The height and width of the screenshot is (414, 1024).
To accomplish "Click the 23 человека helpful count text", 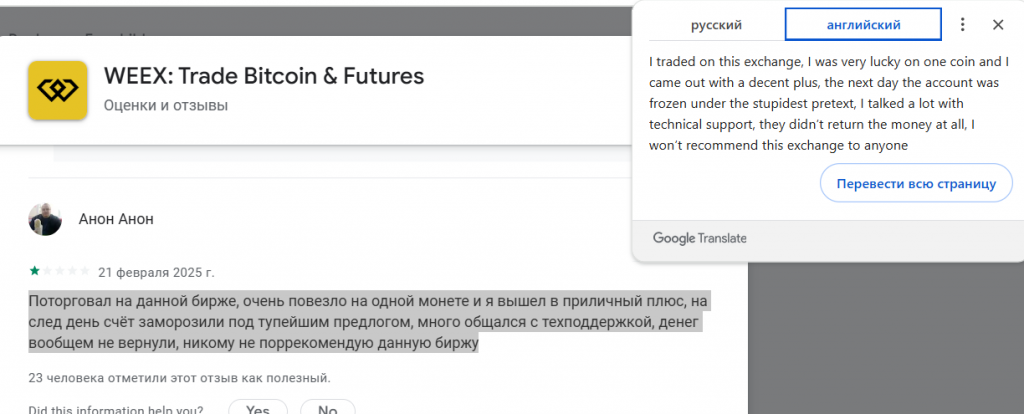I will 180,378.
